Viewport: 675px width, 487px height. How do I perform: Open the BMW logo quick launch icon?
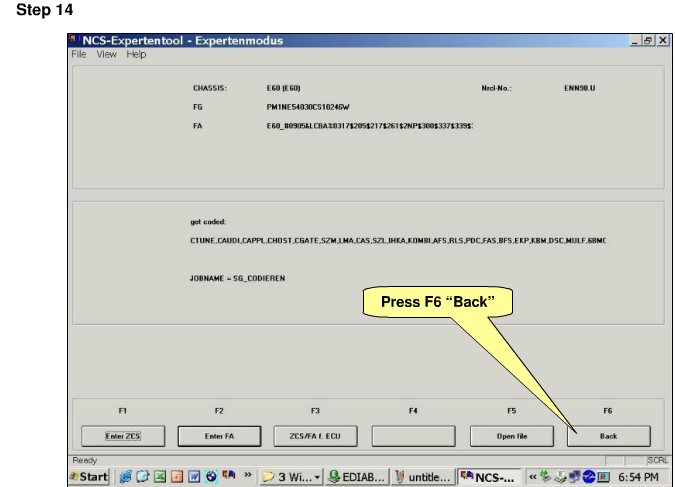[x=211, y=477]
